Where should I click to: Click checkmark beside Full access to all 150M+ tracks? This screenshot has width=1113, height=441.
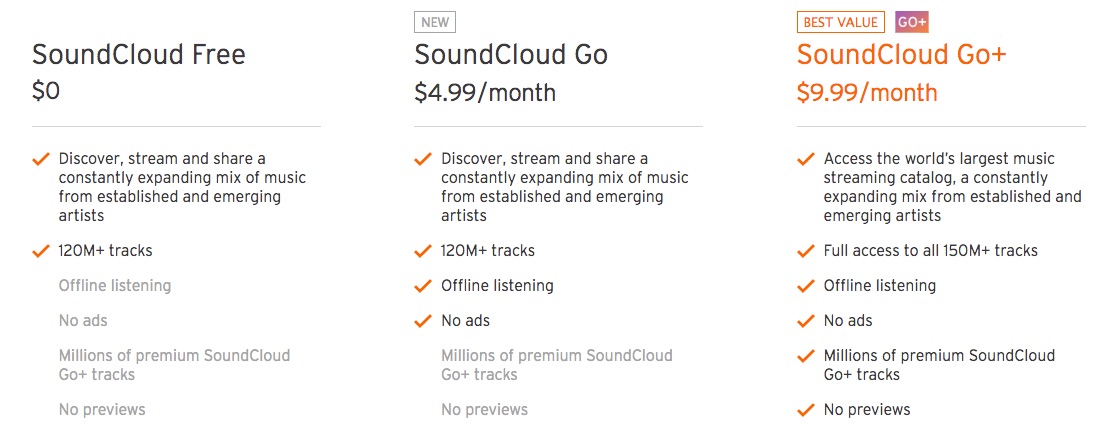[x=806, y=250]
